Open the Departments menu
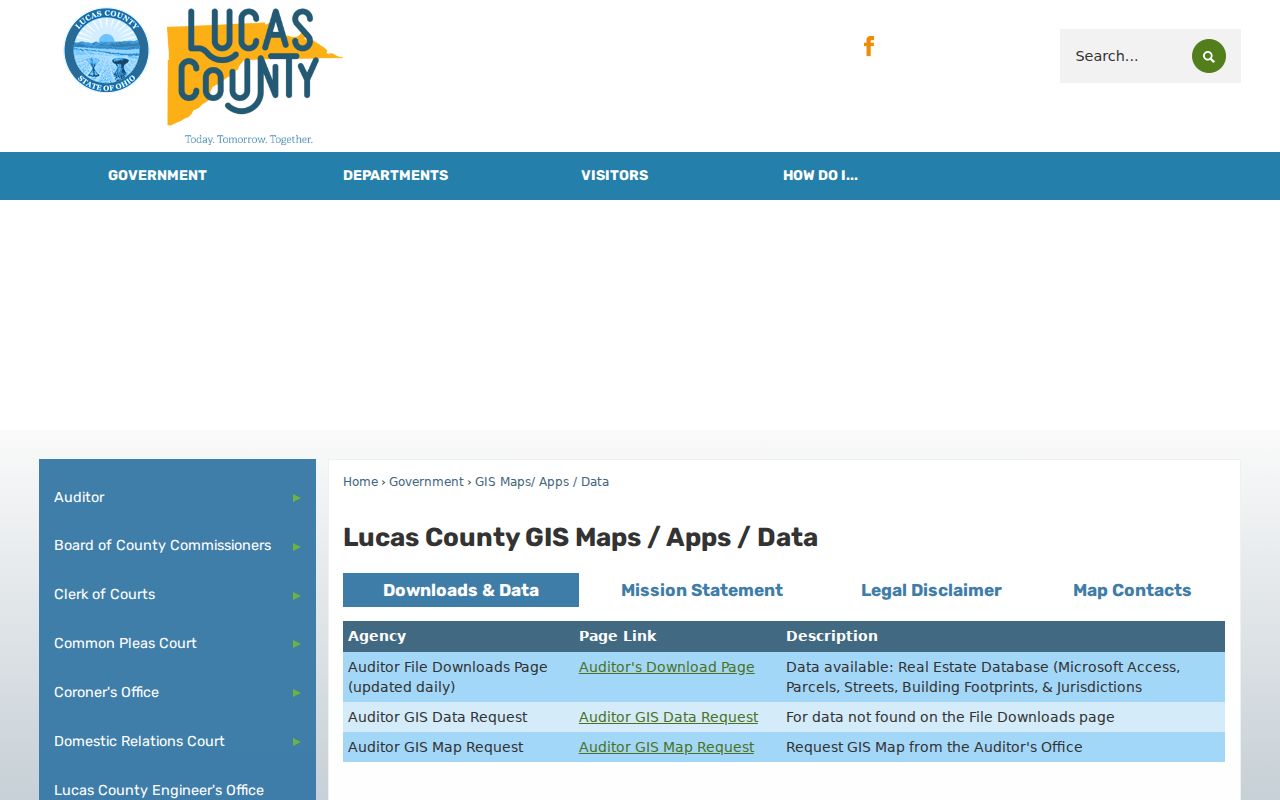The height and width of the screenshot is (800, 1280). point(395,175)
